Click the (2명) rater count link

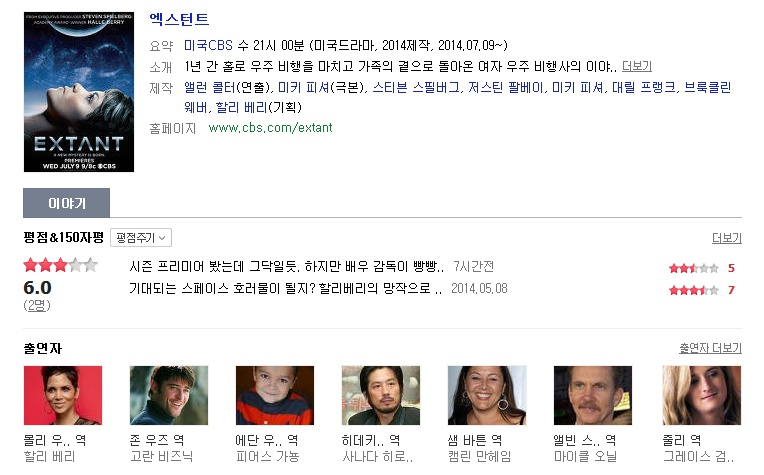tap(37, 305)
